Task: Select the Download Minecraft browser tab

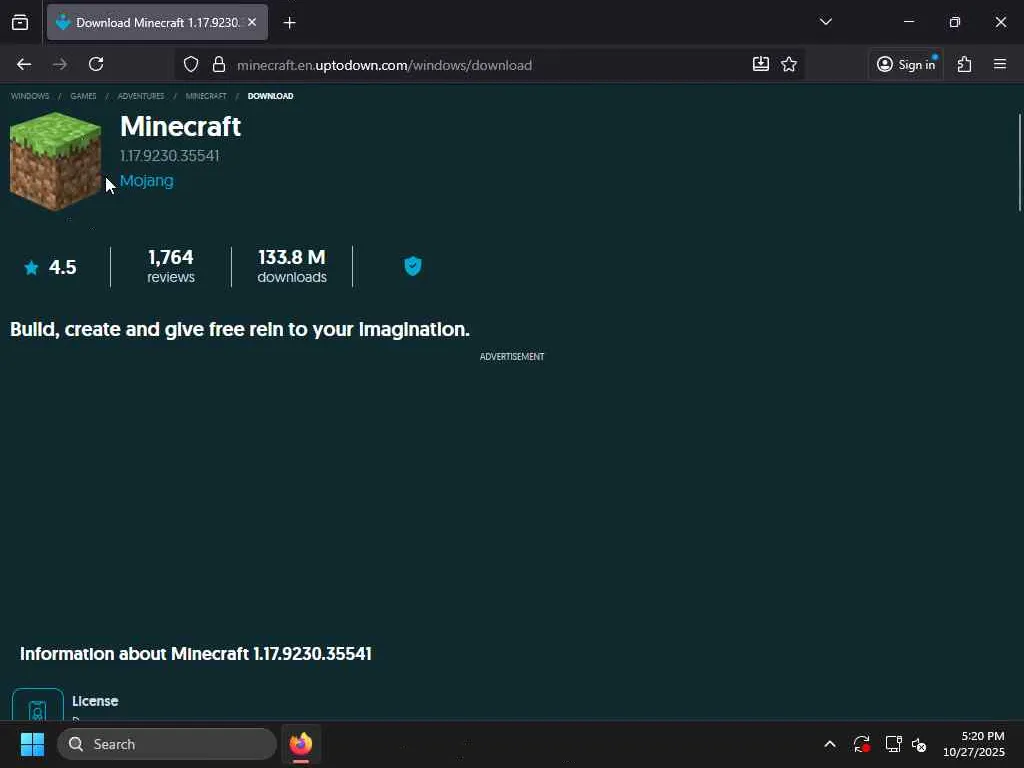Action: coord(157,23)
